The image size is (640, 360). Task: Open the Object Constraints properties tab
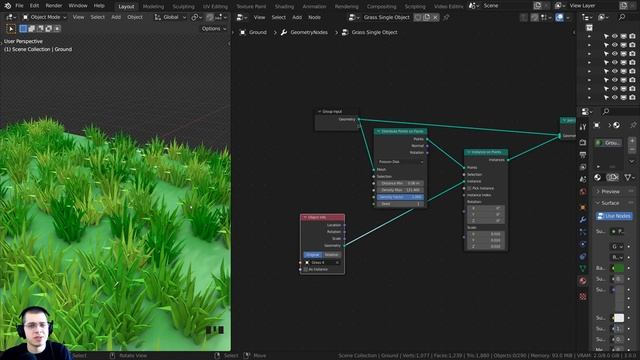(583, 256)
